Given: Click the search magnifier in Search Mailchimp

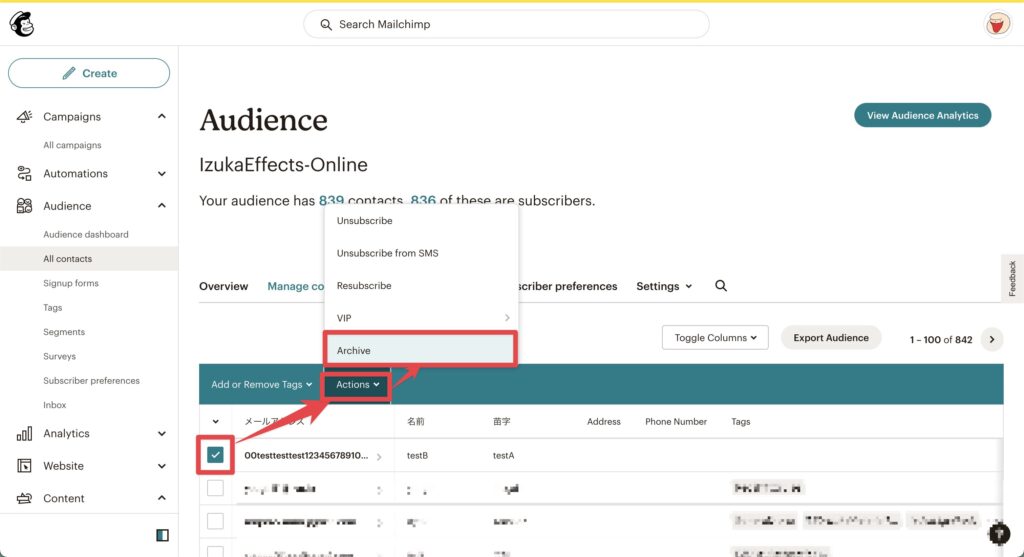Looking at the screenshot, I should coord(326,25).
